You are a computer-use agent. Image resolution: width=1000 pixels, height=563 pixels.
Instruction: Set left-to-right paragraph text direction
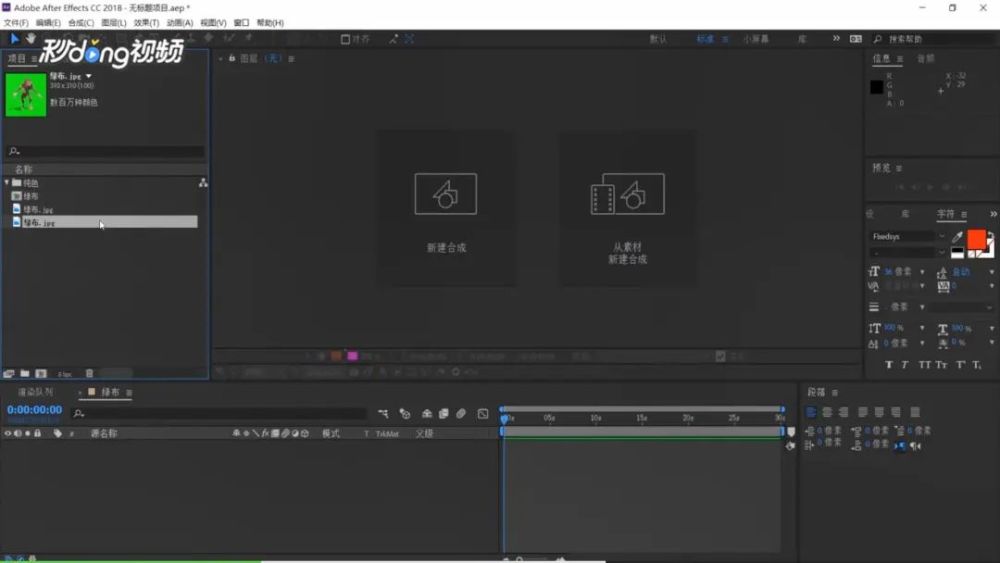point(899,446)
